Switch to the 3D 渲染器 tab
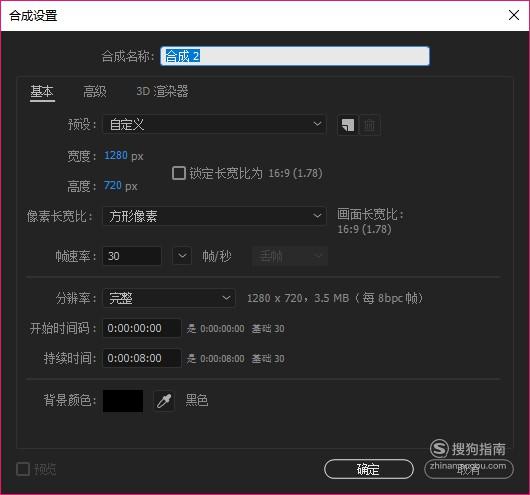This screenshot has height=495, width=530. pyautogui.click(x=162, y=92)
